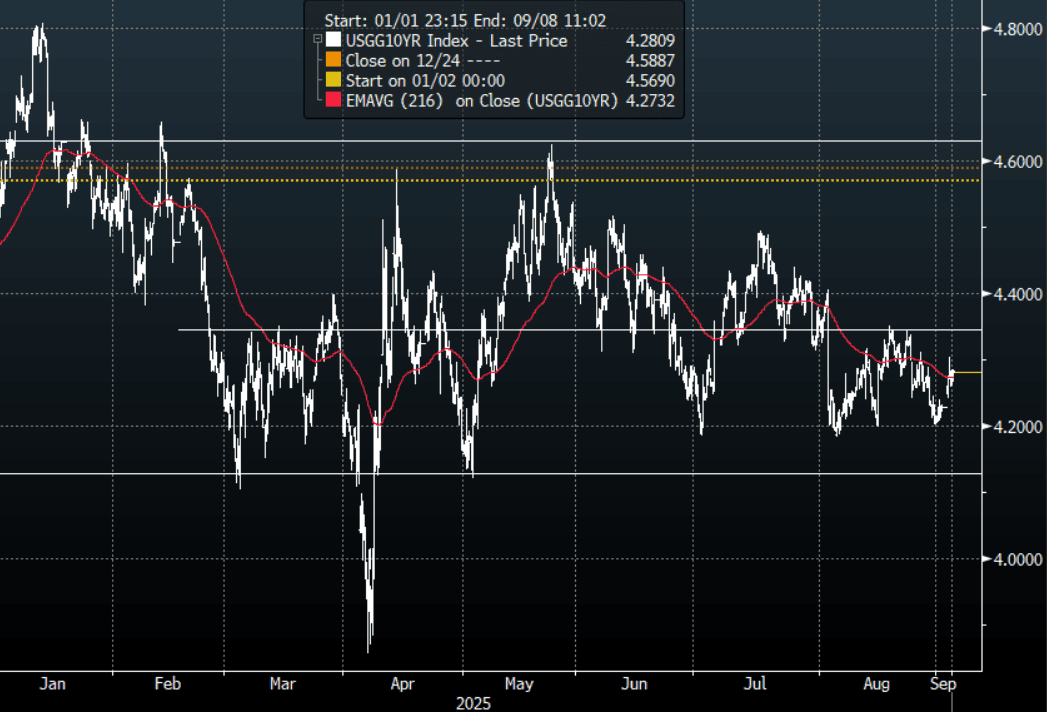This screenshot has width=1047, height=712.
Task: Click the Jan label on the time axis
Action: point(52,684)
